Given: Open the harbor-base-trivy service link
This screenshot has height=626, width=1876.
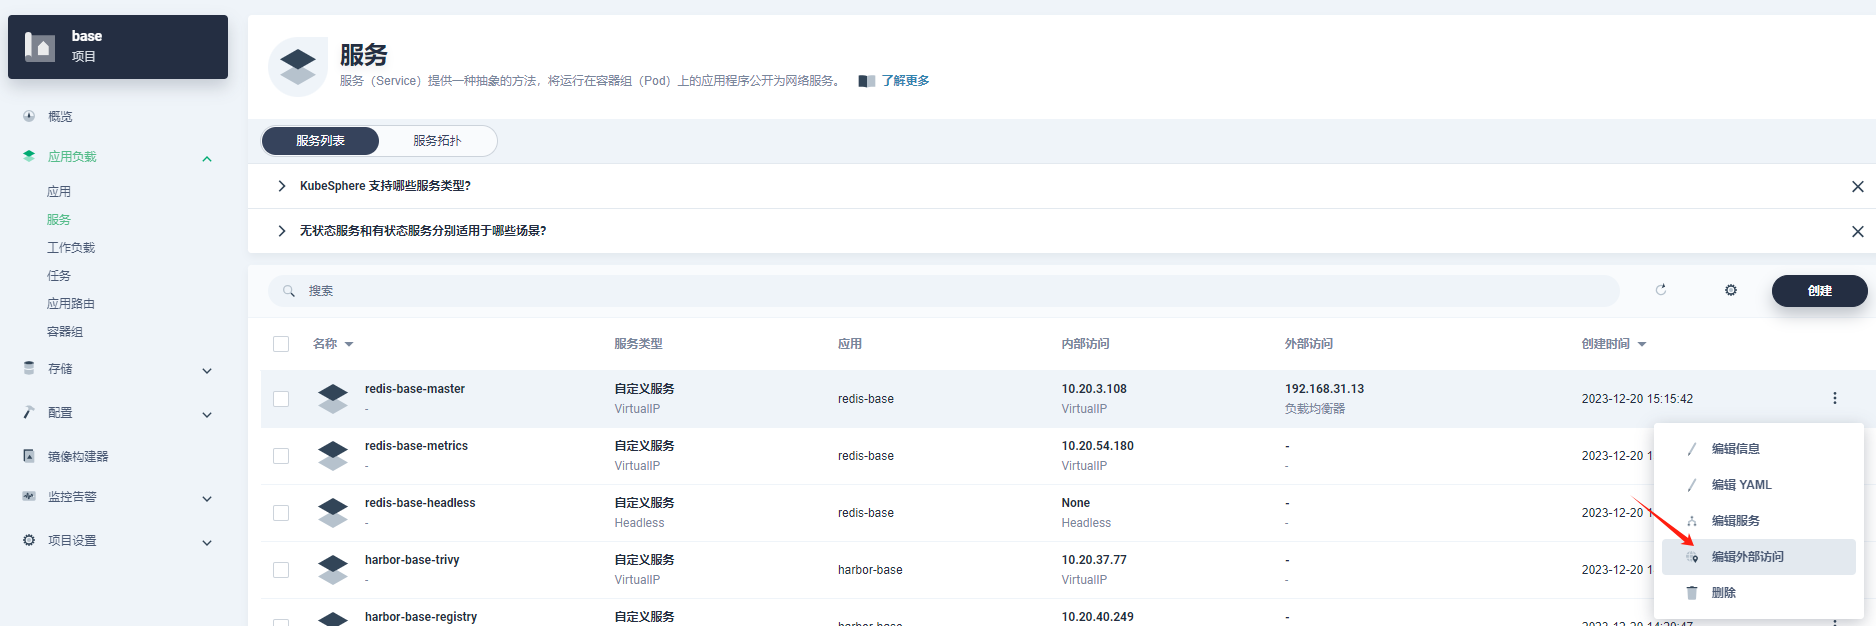Looking at the screenshot, I should pos(412,560).
